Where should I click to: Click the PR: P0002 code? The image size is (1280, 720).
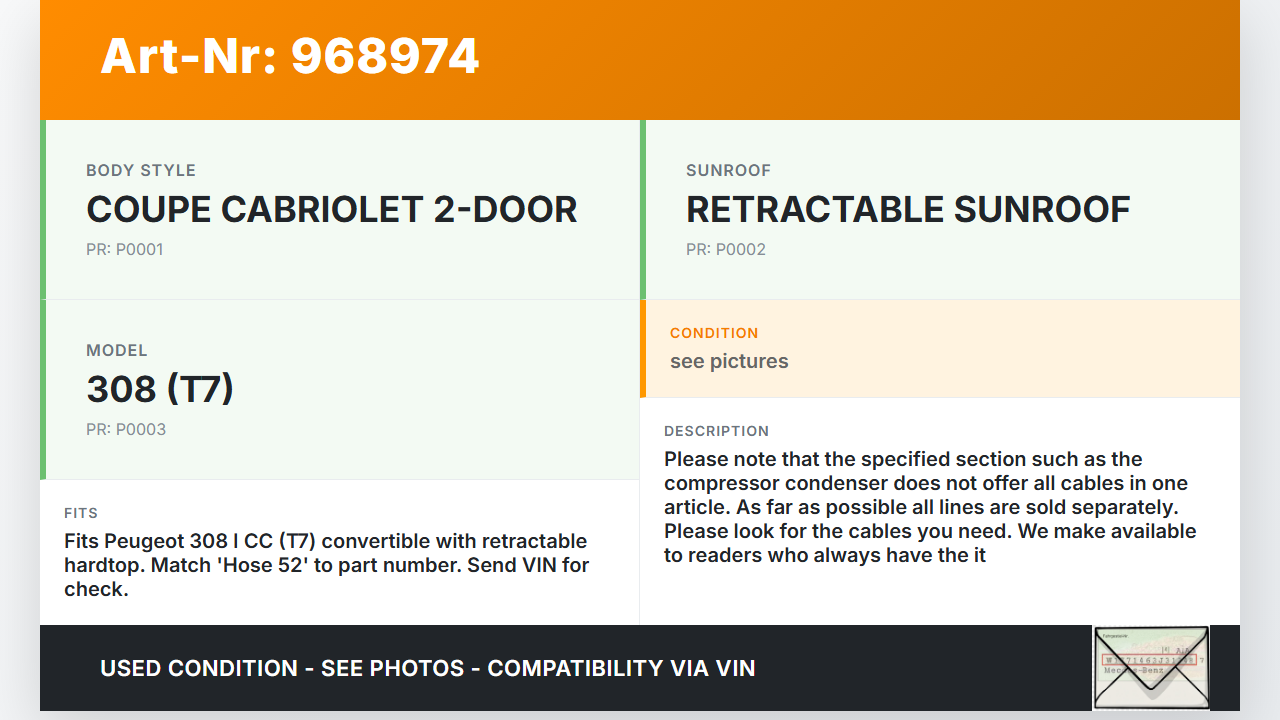(x=725, y=249)
